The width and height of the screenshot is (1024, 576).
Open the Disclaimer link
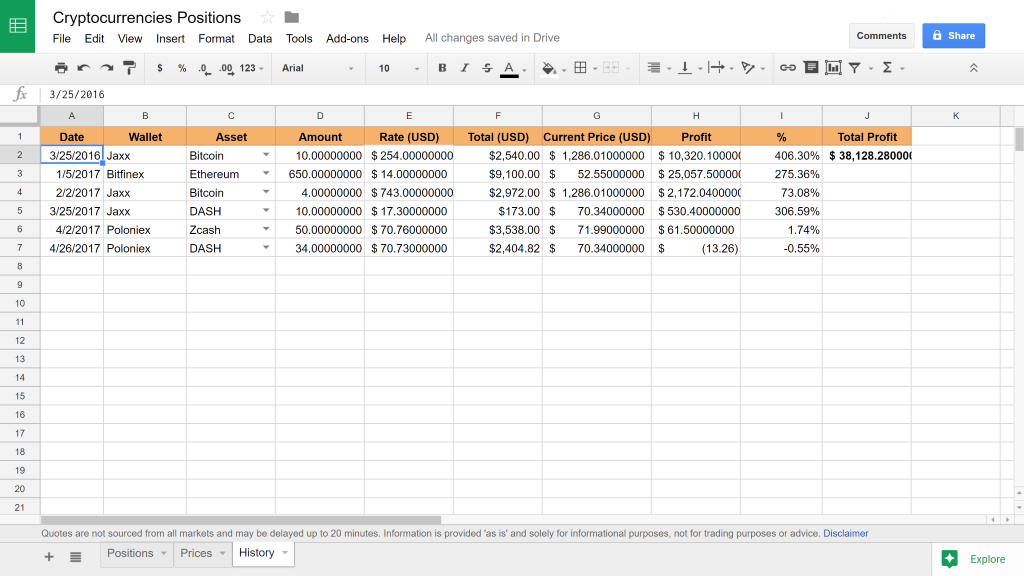pos(846,534)
